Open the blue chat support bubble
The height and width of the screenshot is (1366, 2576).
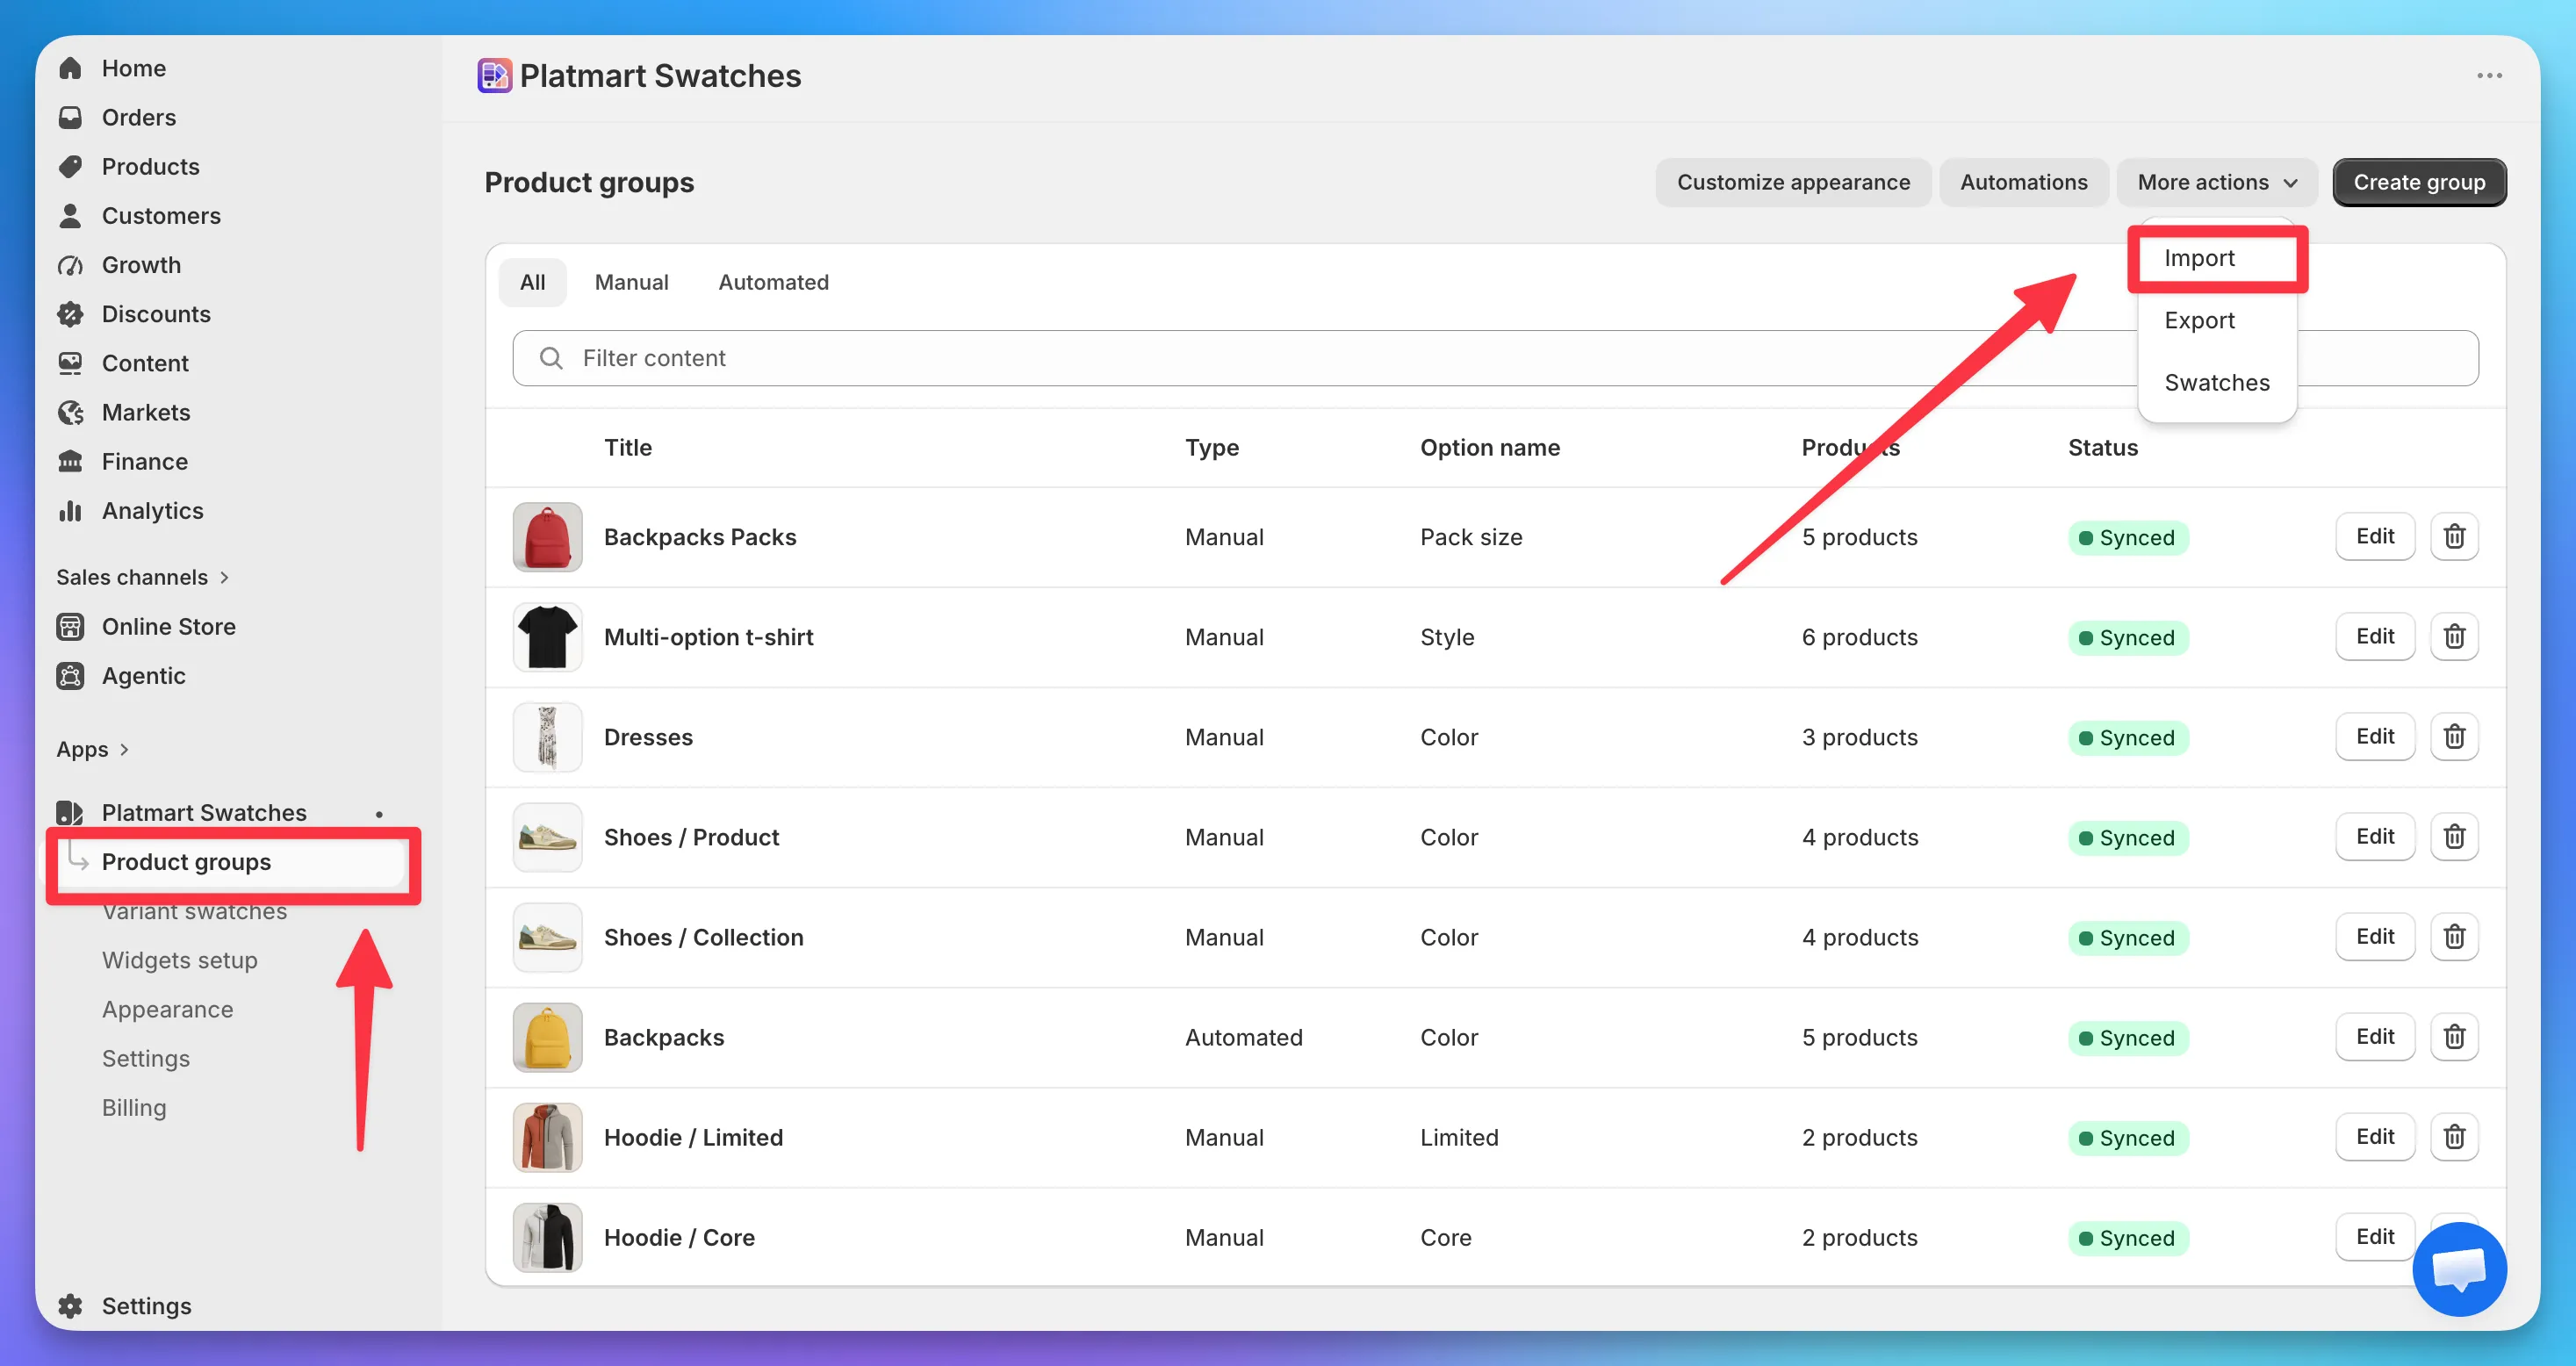[x=2459, y=1269]
